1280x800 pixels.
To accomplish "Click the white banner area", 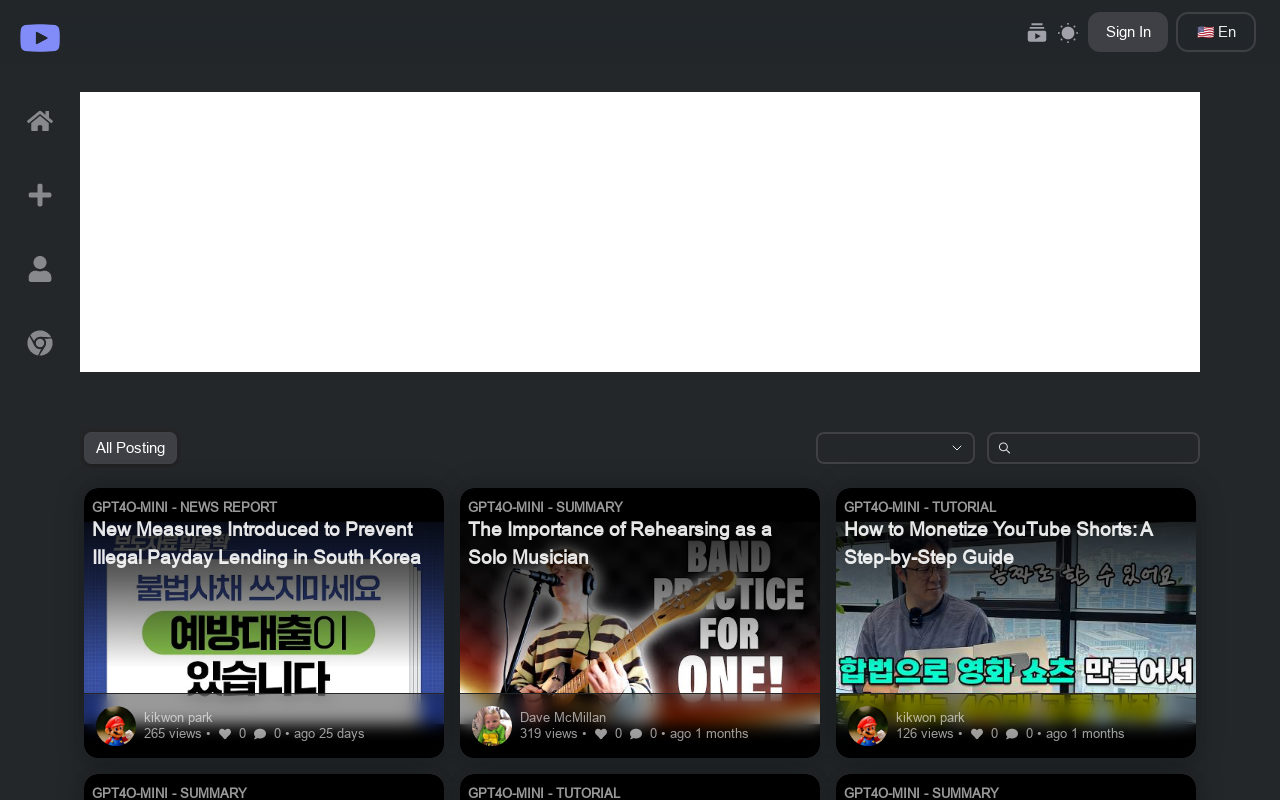I will [640, 232].
